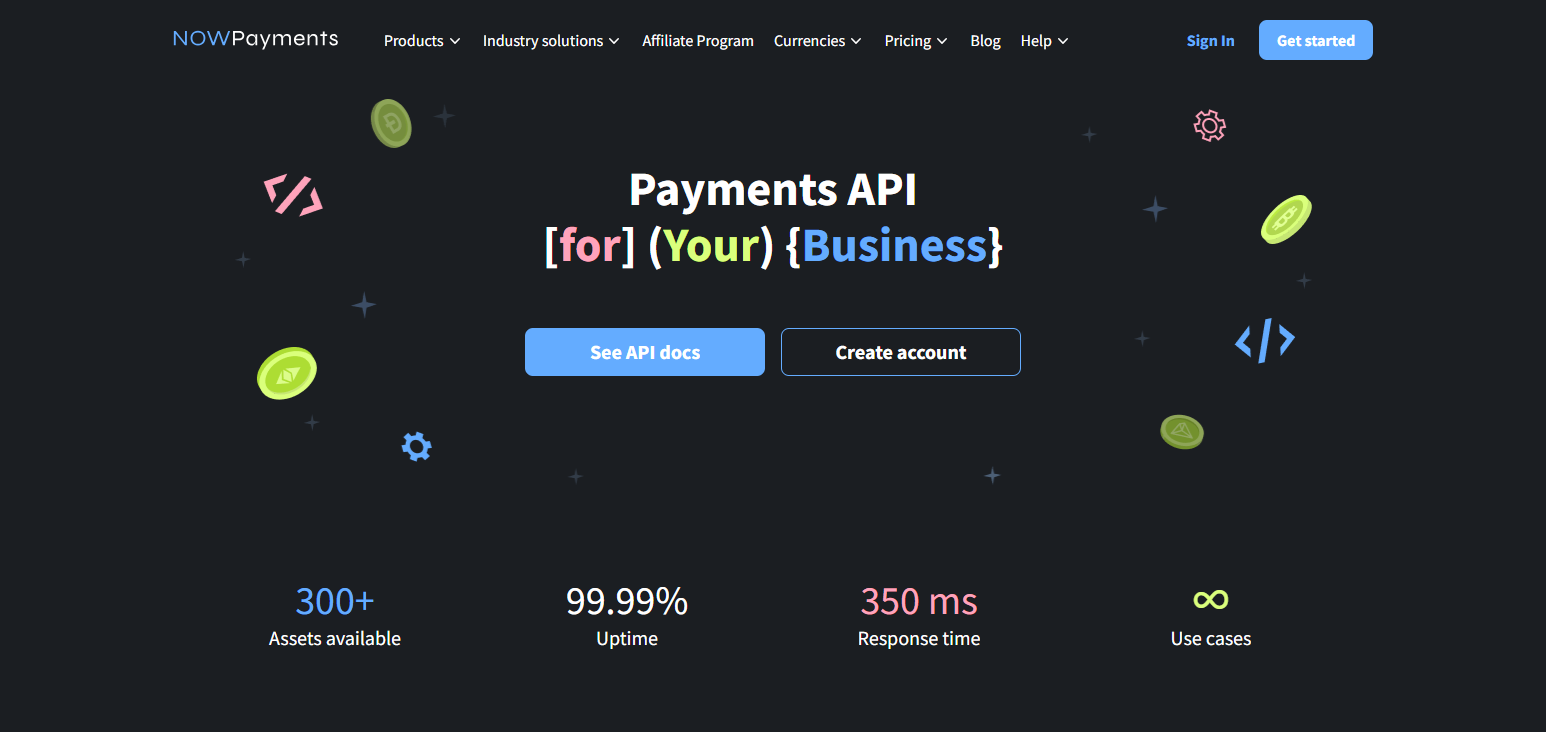Click the bright green Bitcoin coin
This screenshot has height=732, width=1546.
click(1286, 220)
